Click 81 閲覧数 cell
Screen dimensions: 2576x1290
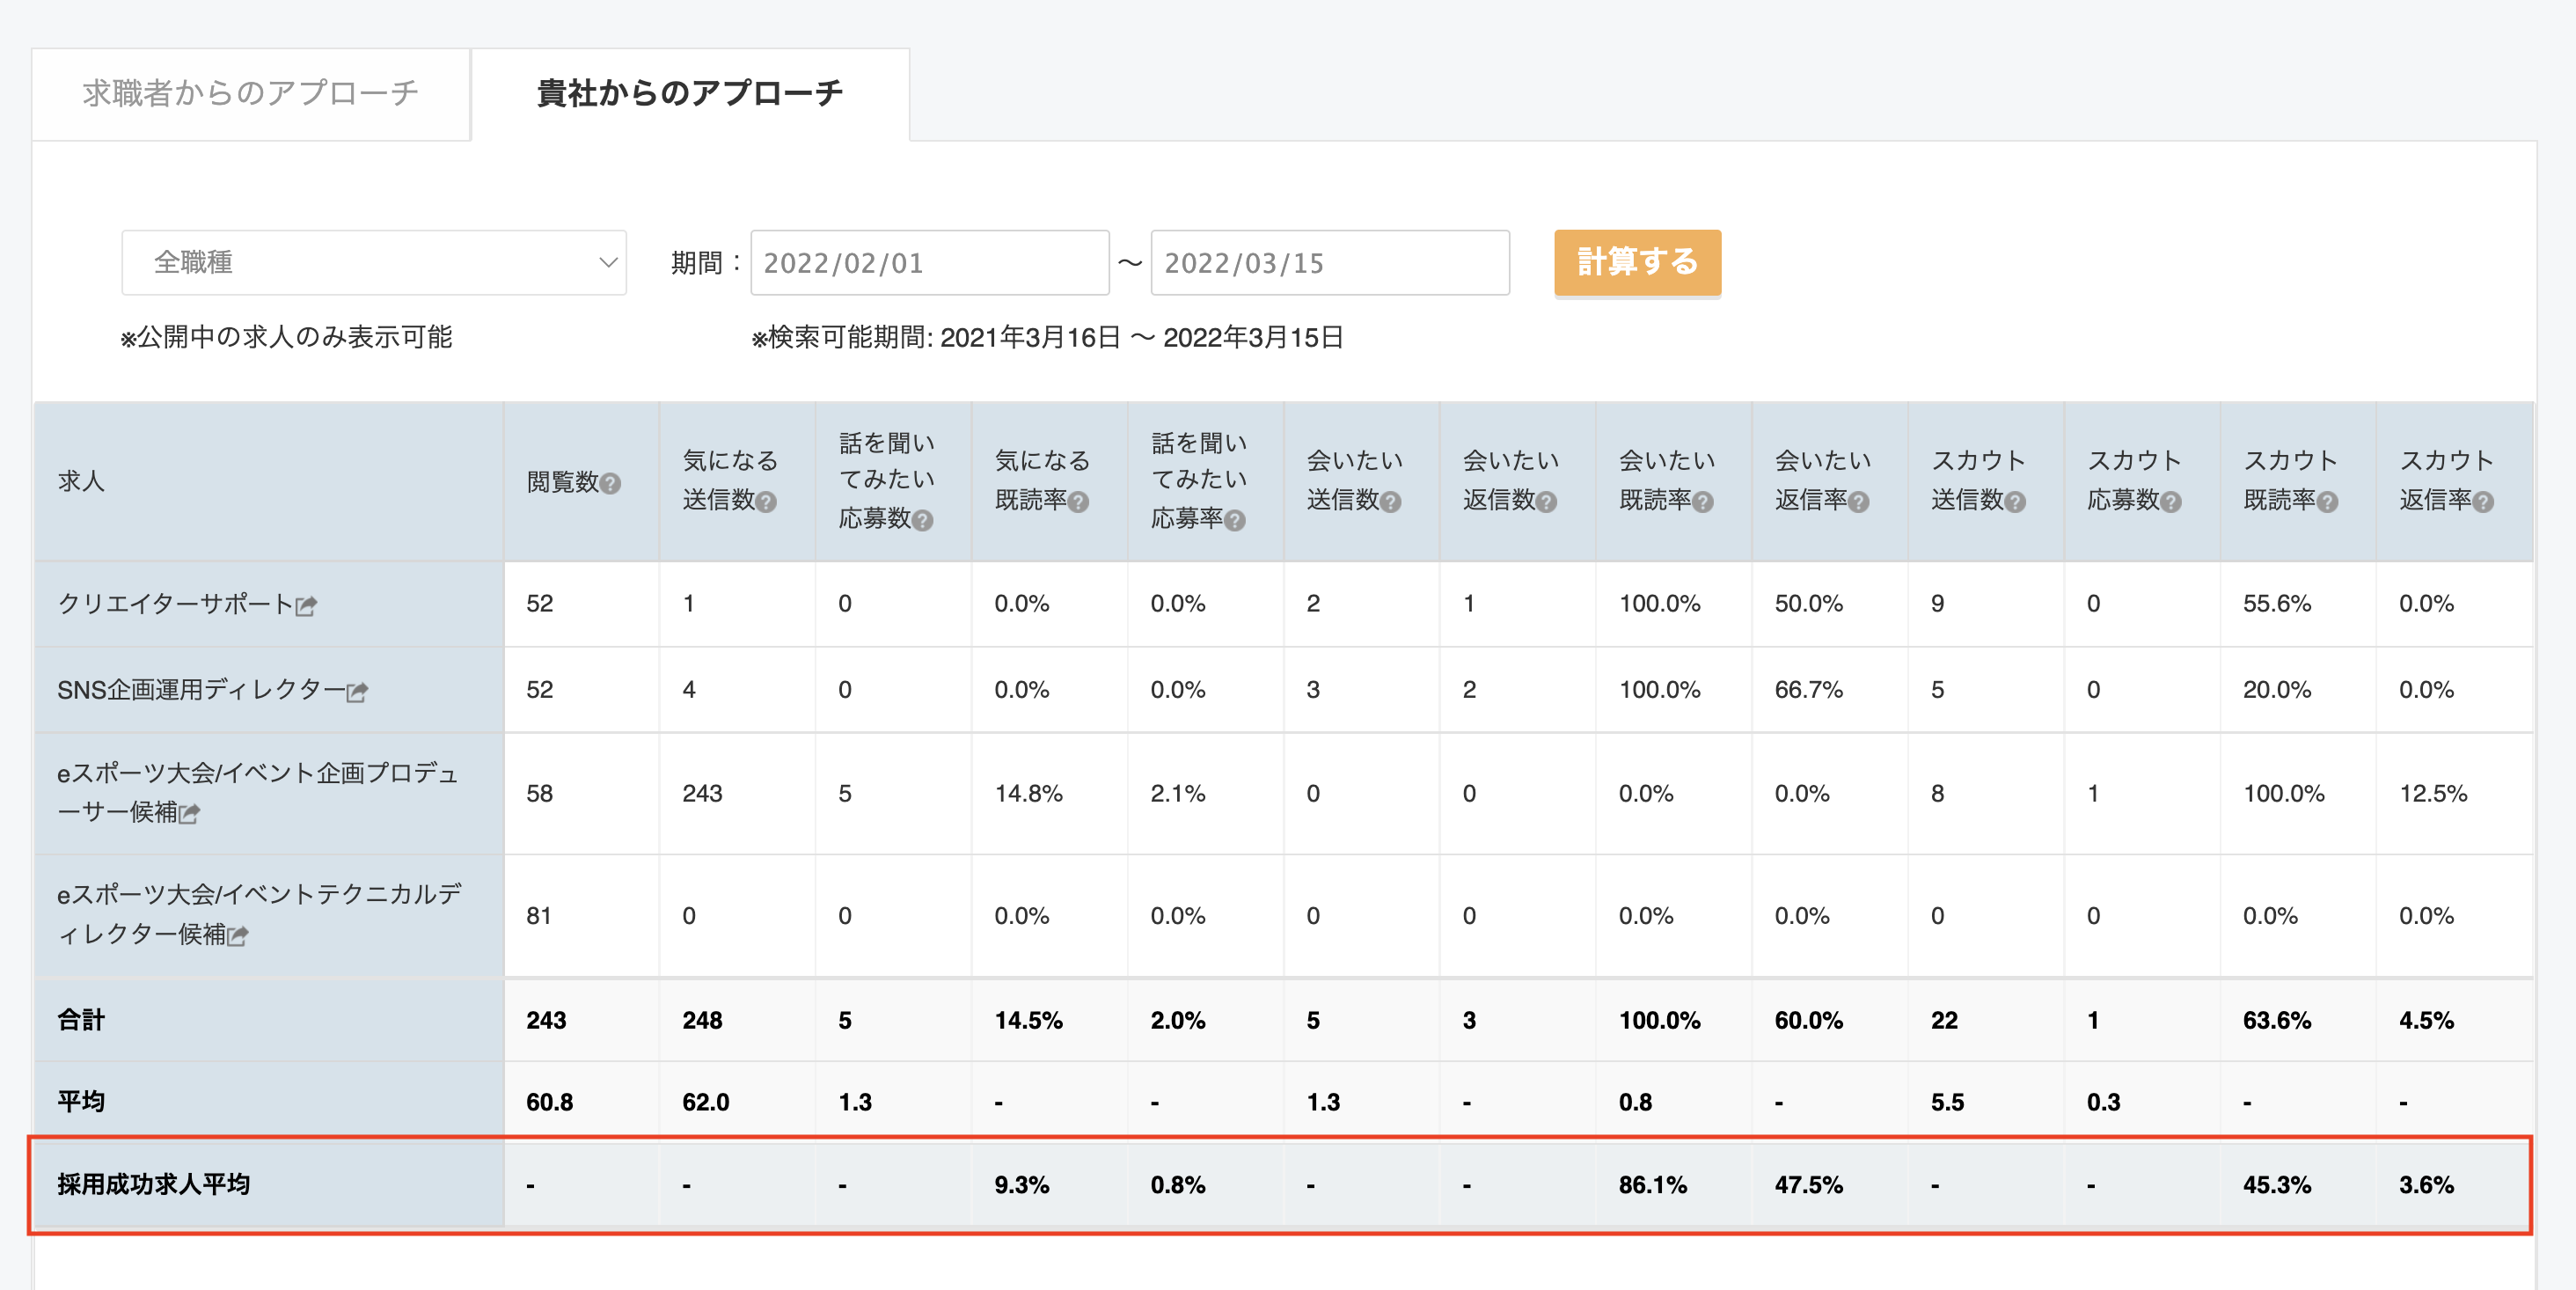click(x=539, y=916)
